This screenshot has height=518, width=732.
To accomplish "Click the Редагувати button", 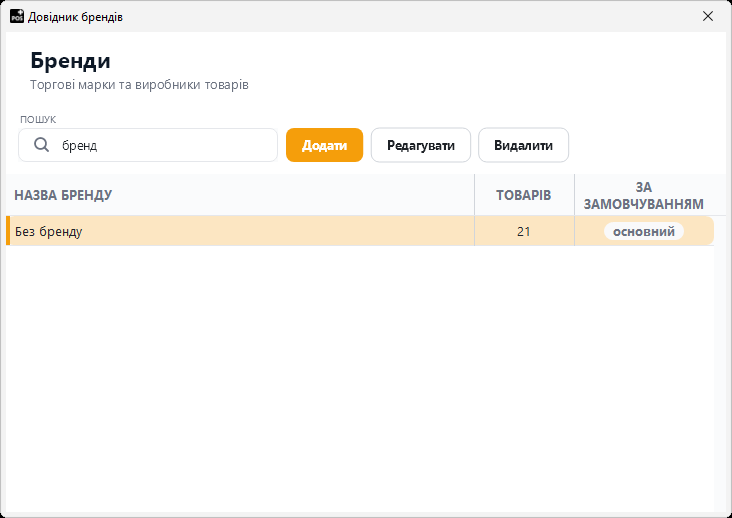I will click(x=421, y=145).
